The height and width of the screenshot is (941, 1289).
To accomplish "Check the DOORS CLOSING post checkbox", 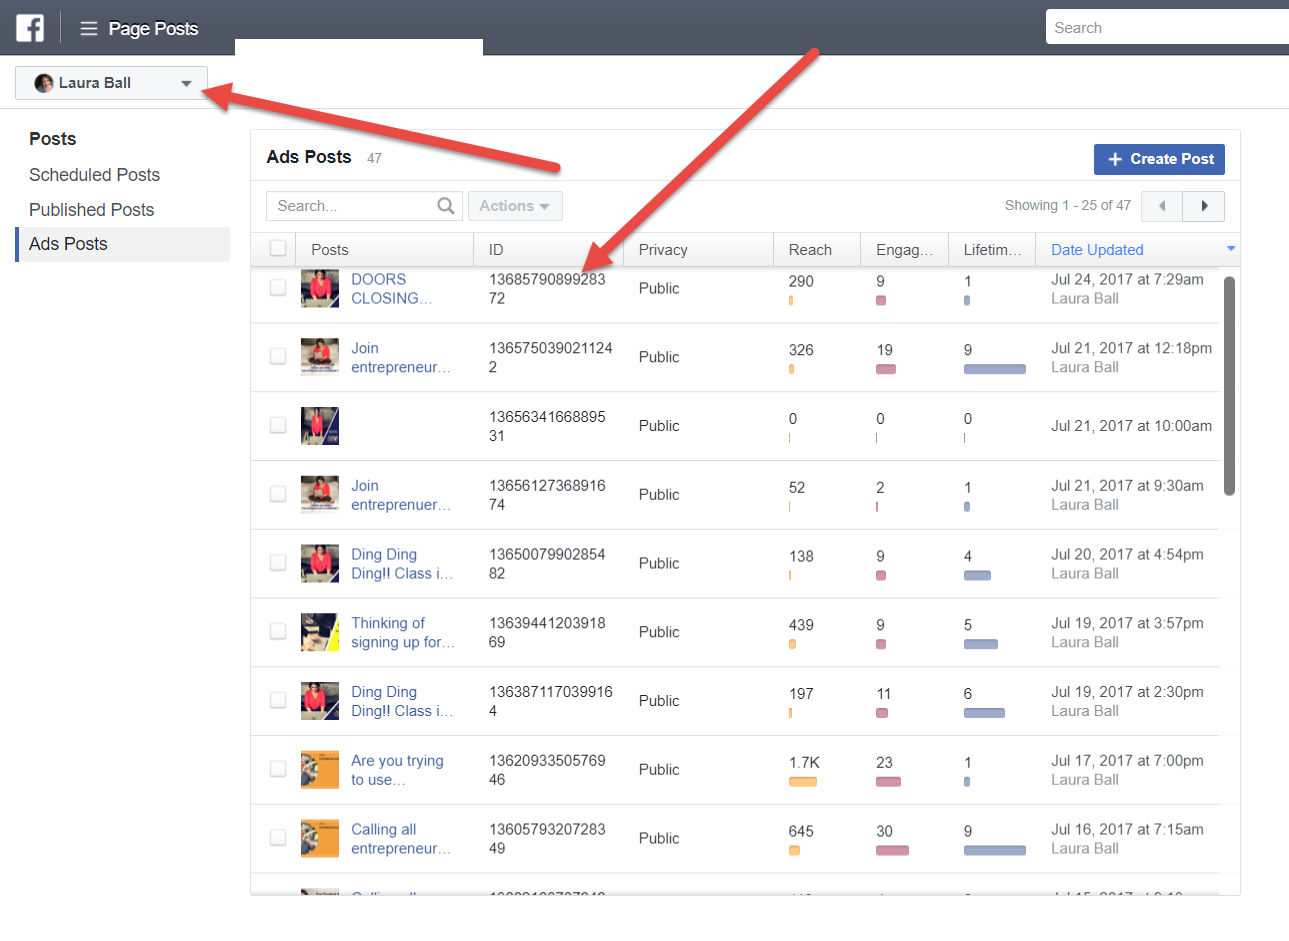I will click(278, 288).
